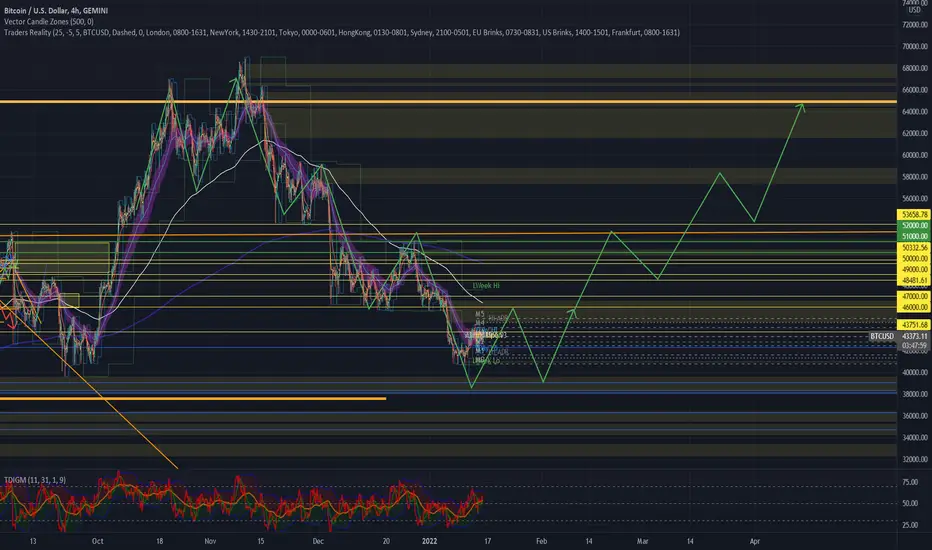Viewport: 932px width, 550px height.
Task: Click the 18 date label on time axis
Action: (159, 541)
